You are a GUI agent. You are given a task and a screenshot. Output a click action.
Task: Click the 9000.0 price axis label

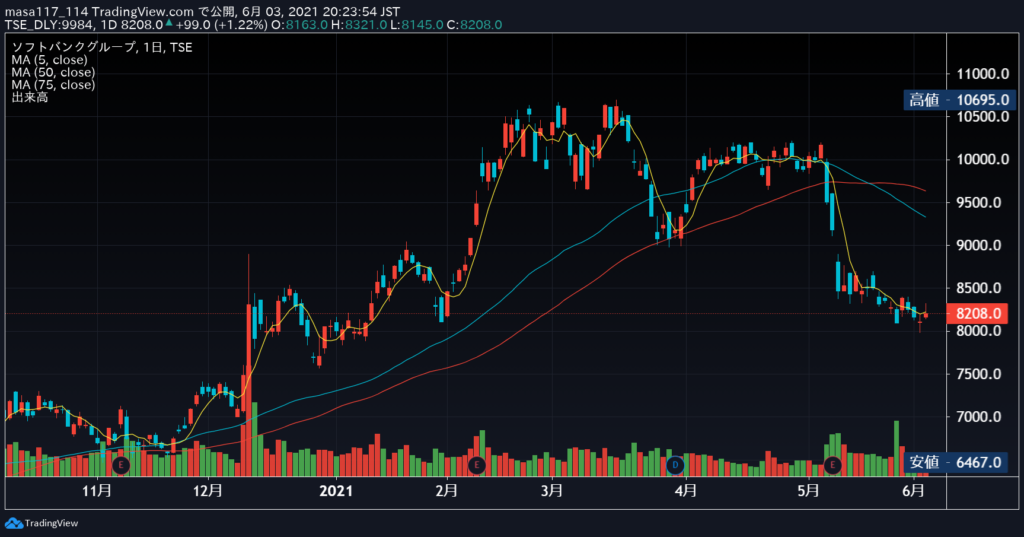[x=979, y=246]
